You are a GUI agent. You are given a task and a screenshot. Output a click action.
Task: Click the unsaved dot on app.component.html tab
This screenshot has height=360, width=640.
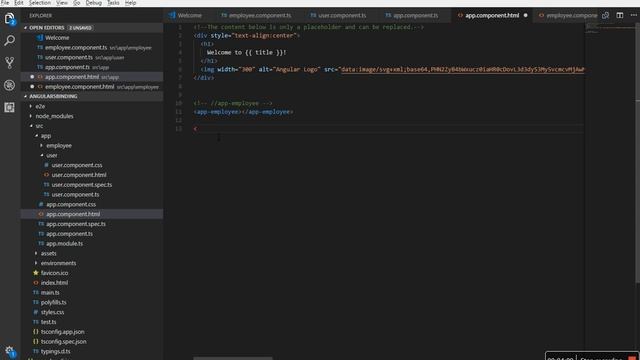click(x=525, y=16)
